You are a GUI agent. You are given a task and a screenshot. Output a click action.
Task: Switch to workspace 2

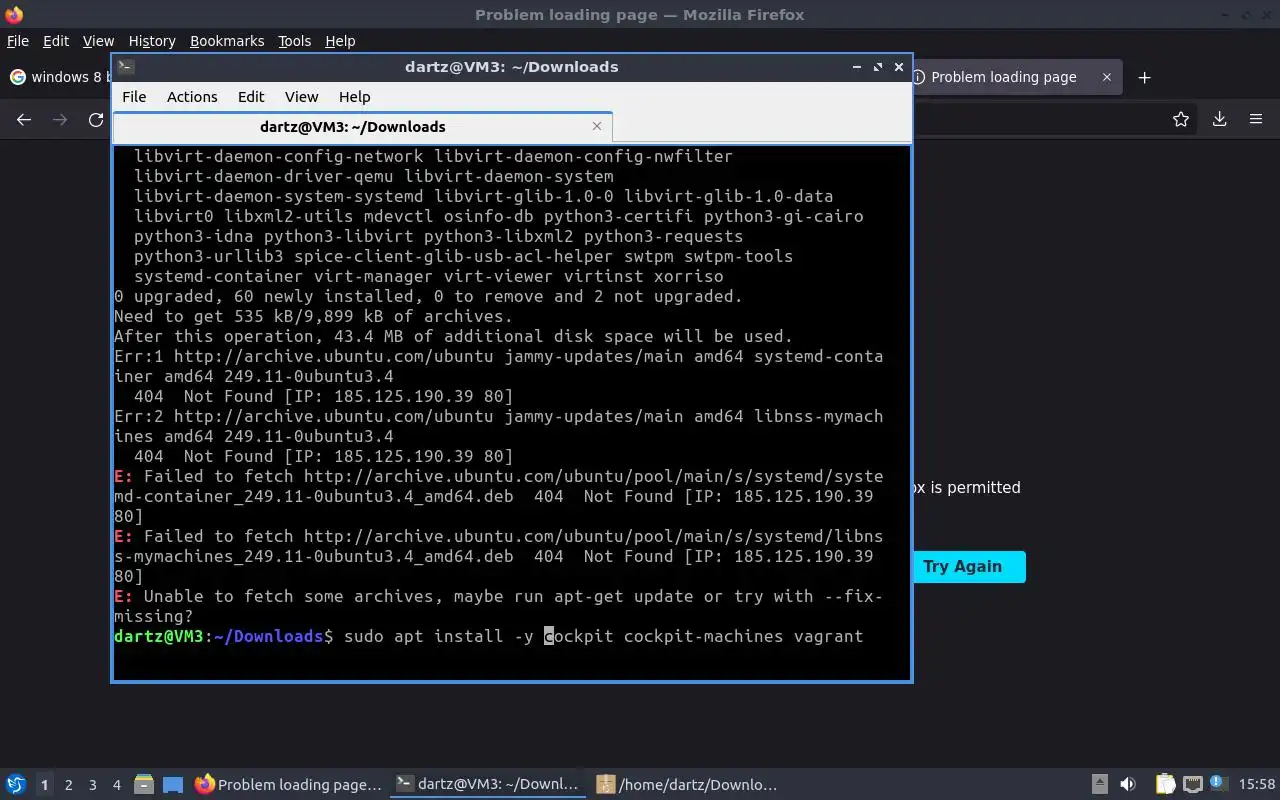pos(68,785)
